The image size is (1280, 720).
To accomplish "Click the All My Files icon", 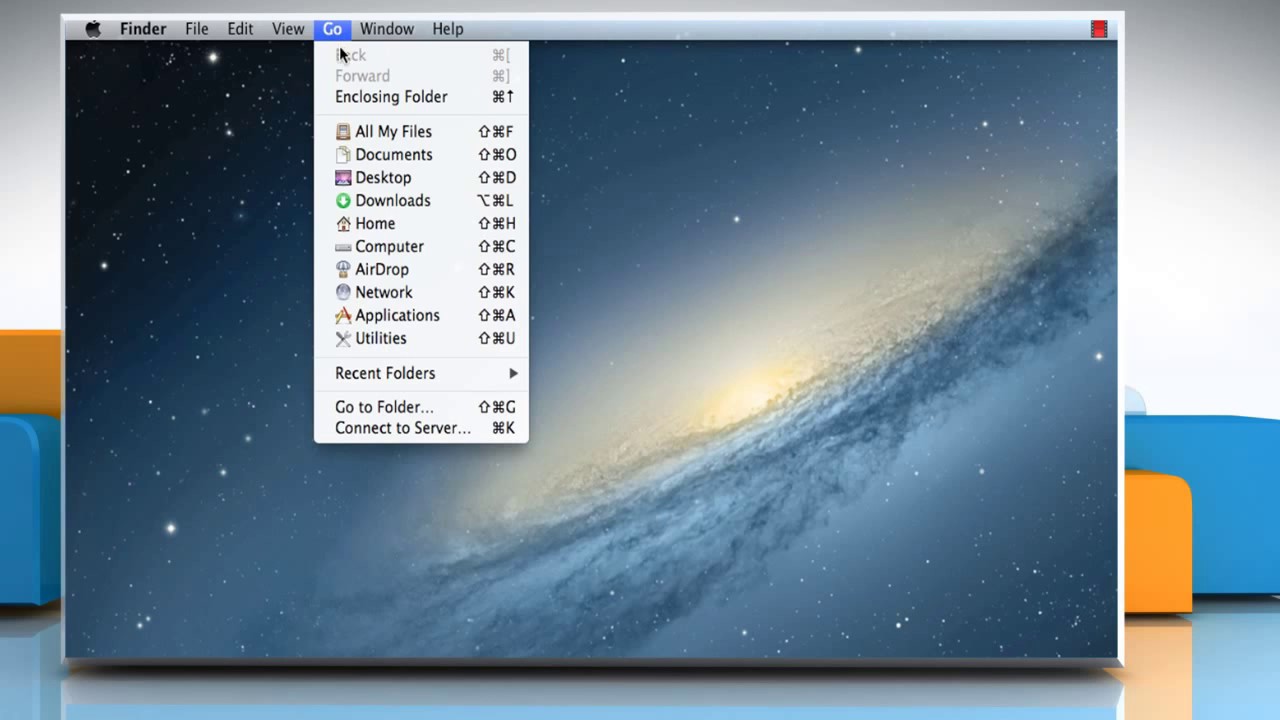I will tap(343, 132).
